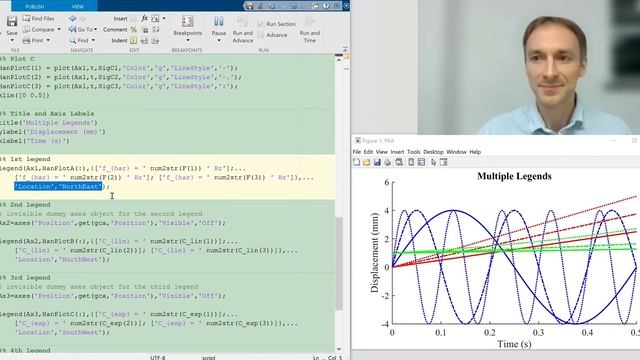Open the File menu in Figure 1
Image resolution: width=640 pixels, height=360 pixels.
357,152
